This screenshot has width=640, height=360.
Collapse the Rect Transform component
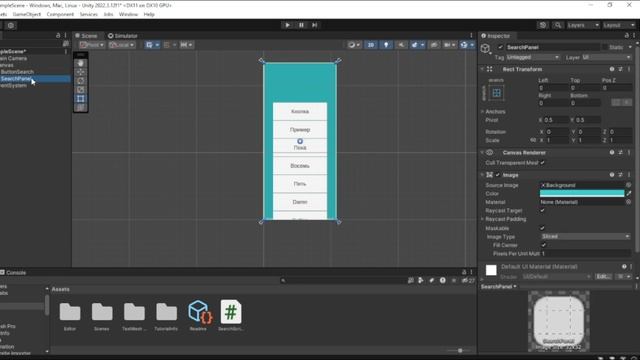(x=482, y=69)
